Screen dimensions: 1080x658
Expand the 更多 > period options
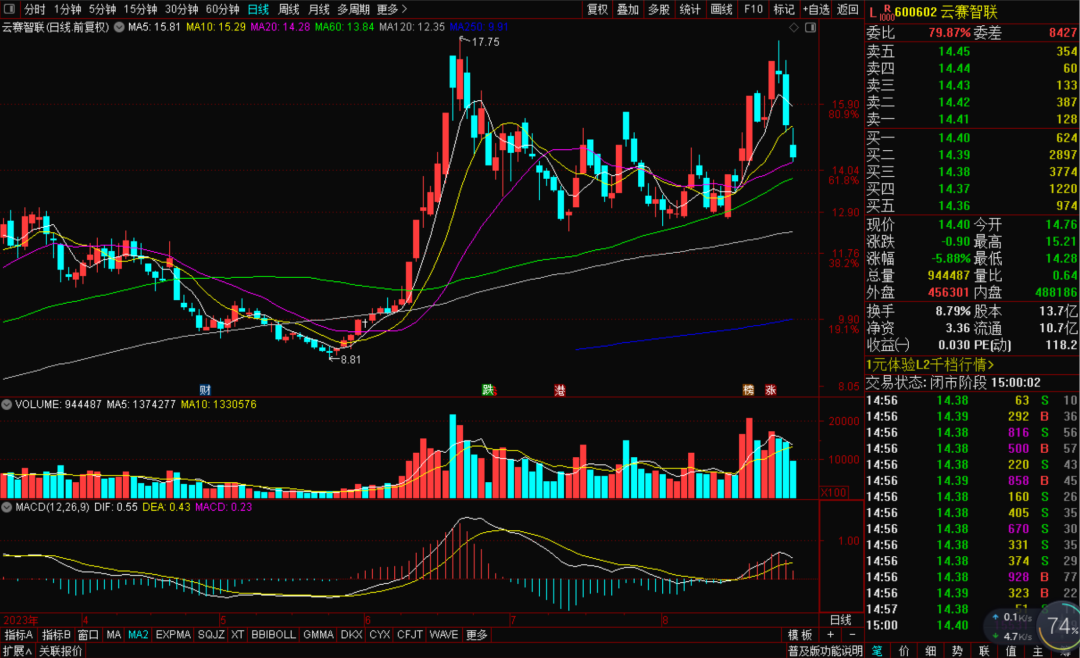tap(392, 10)
